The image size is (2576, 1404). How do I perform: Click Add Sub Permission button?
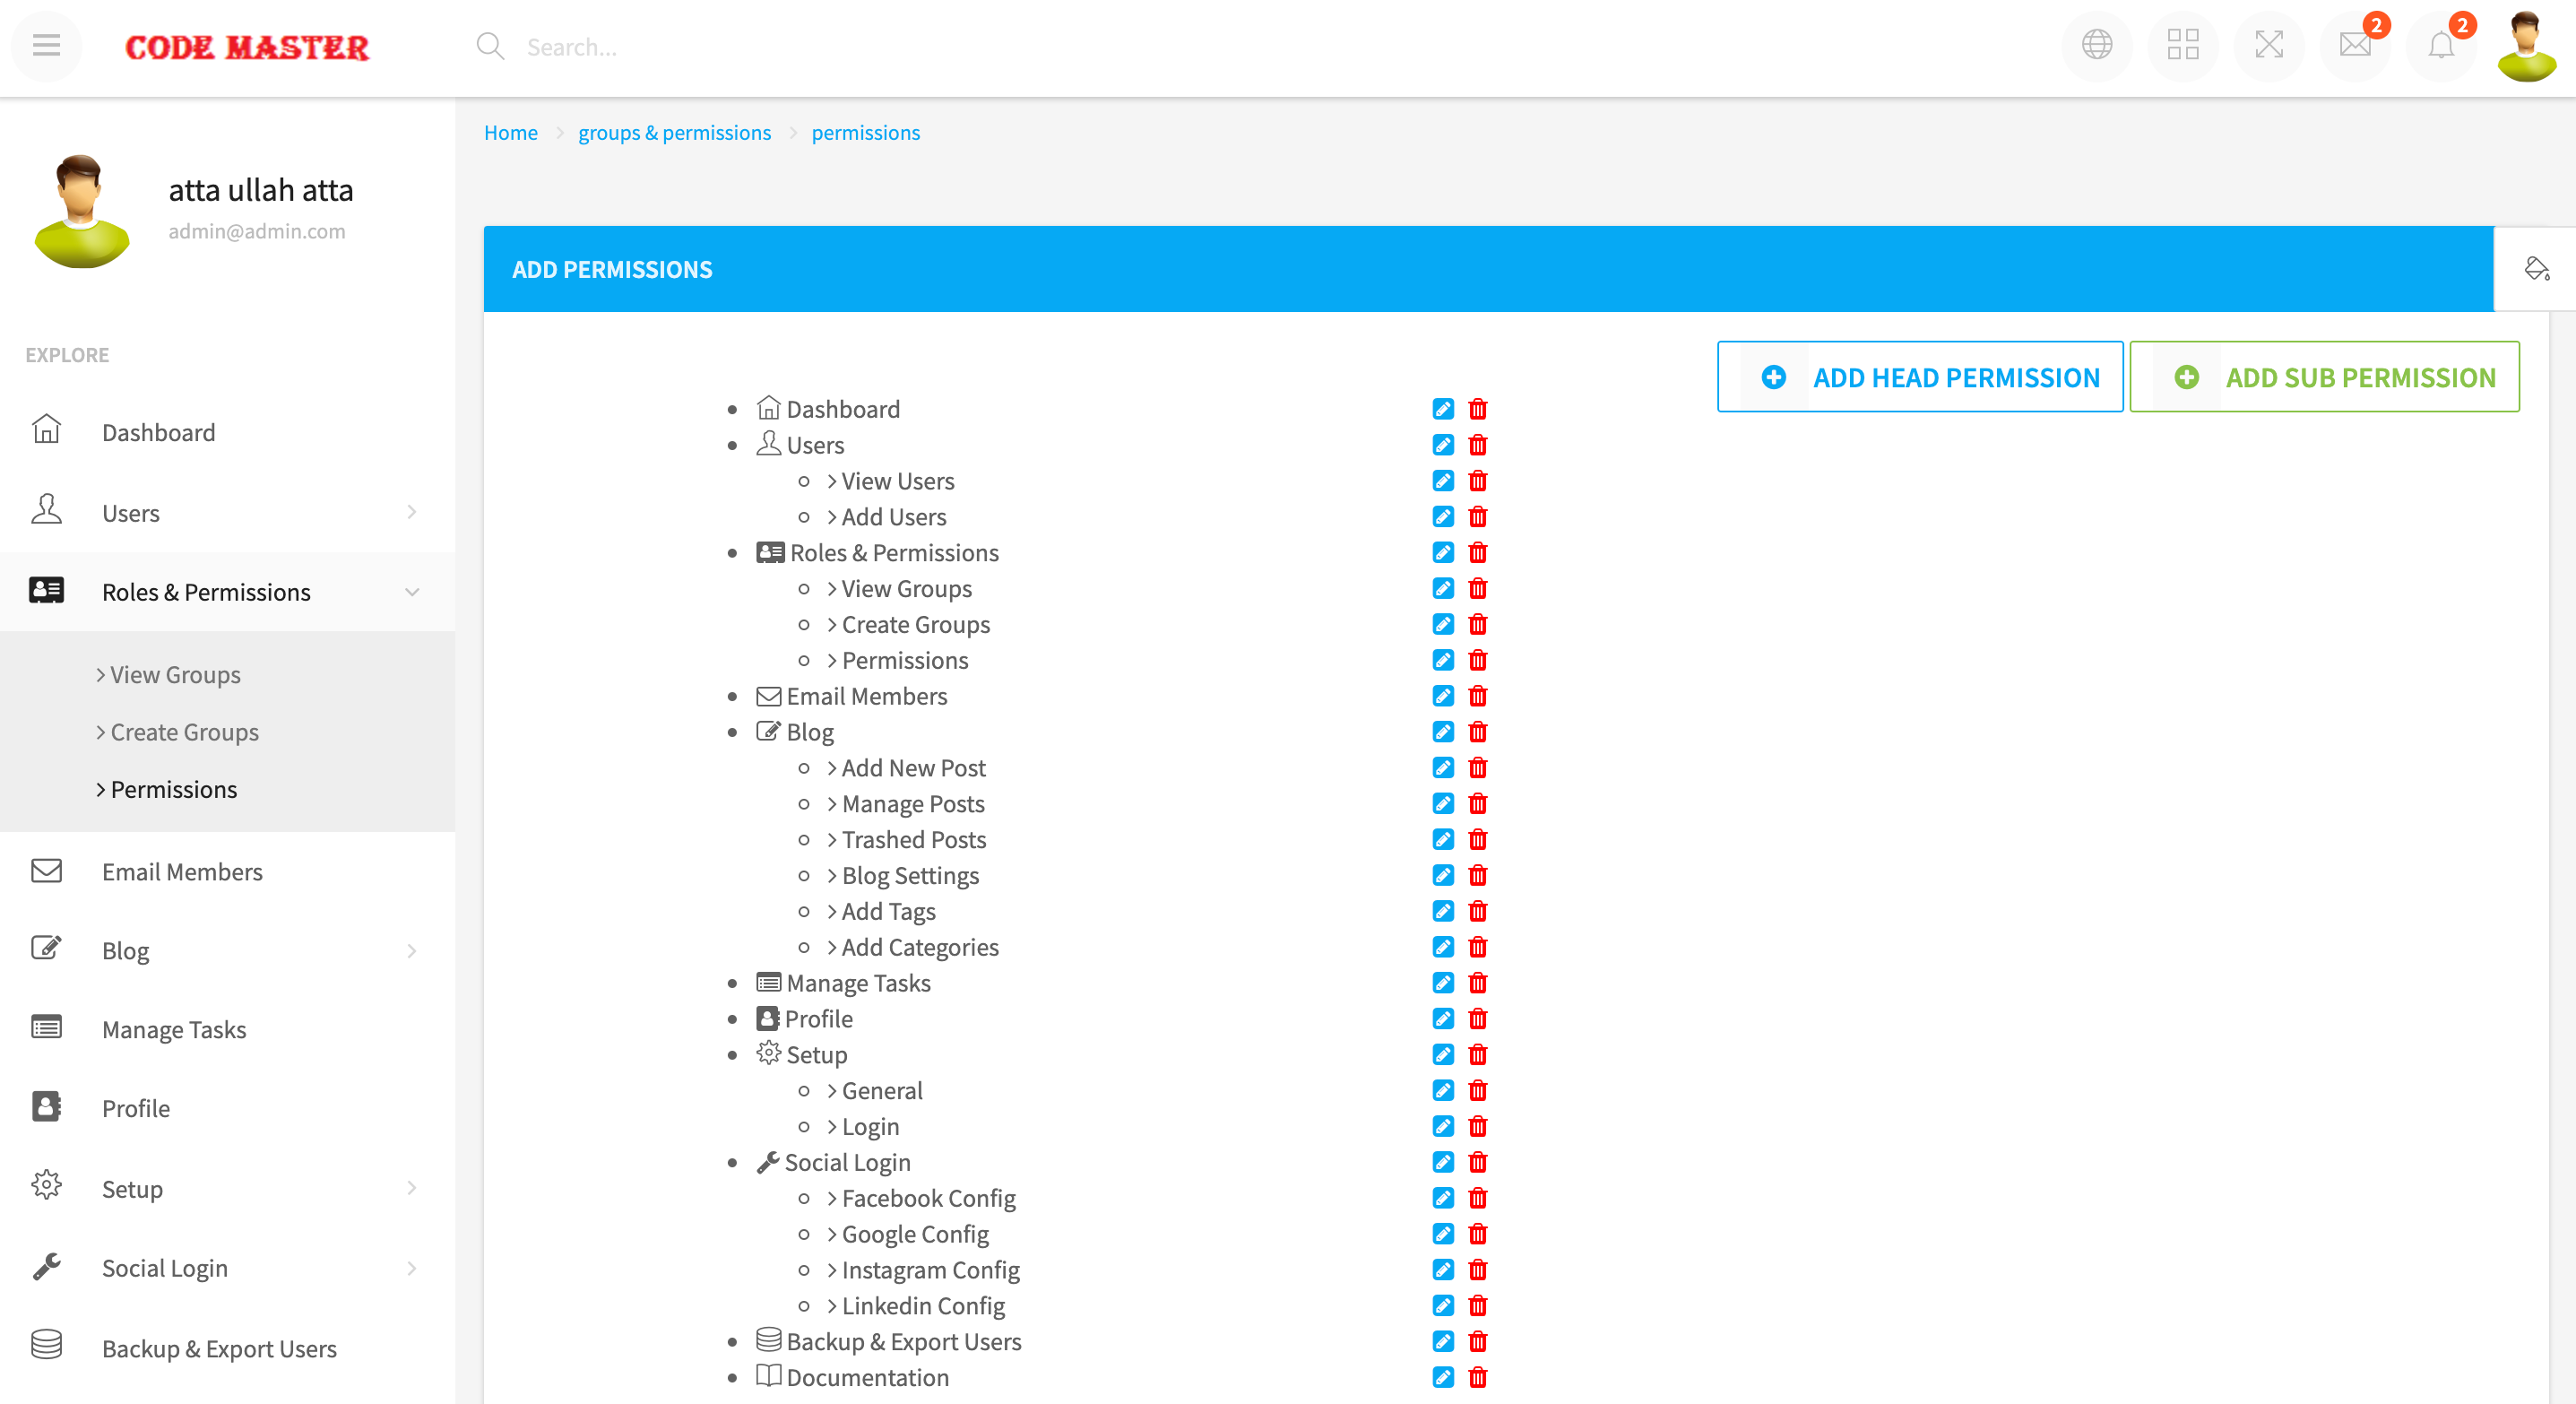pos(2324,377)
